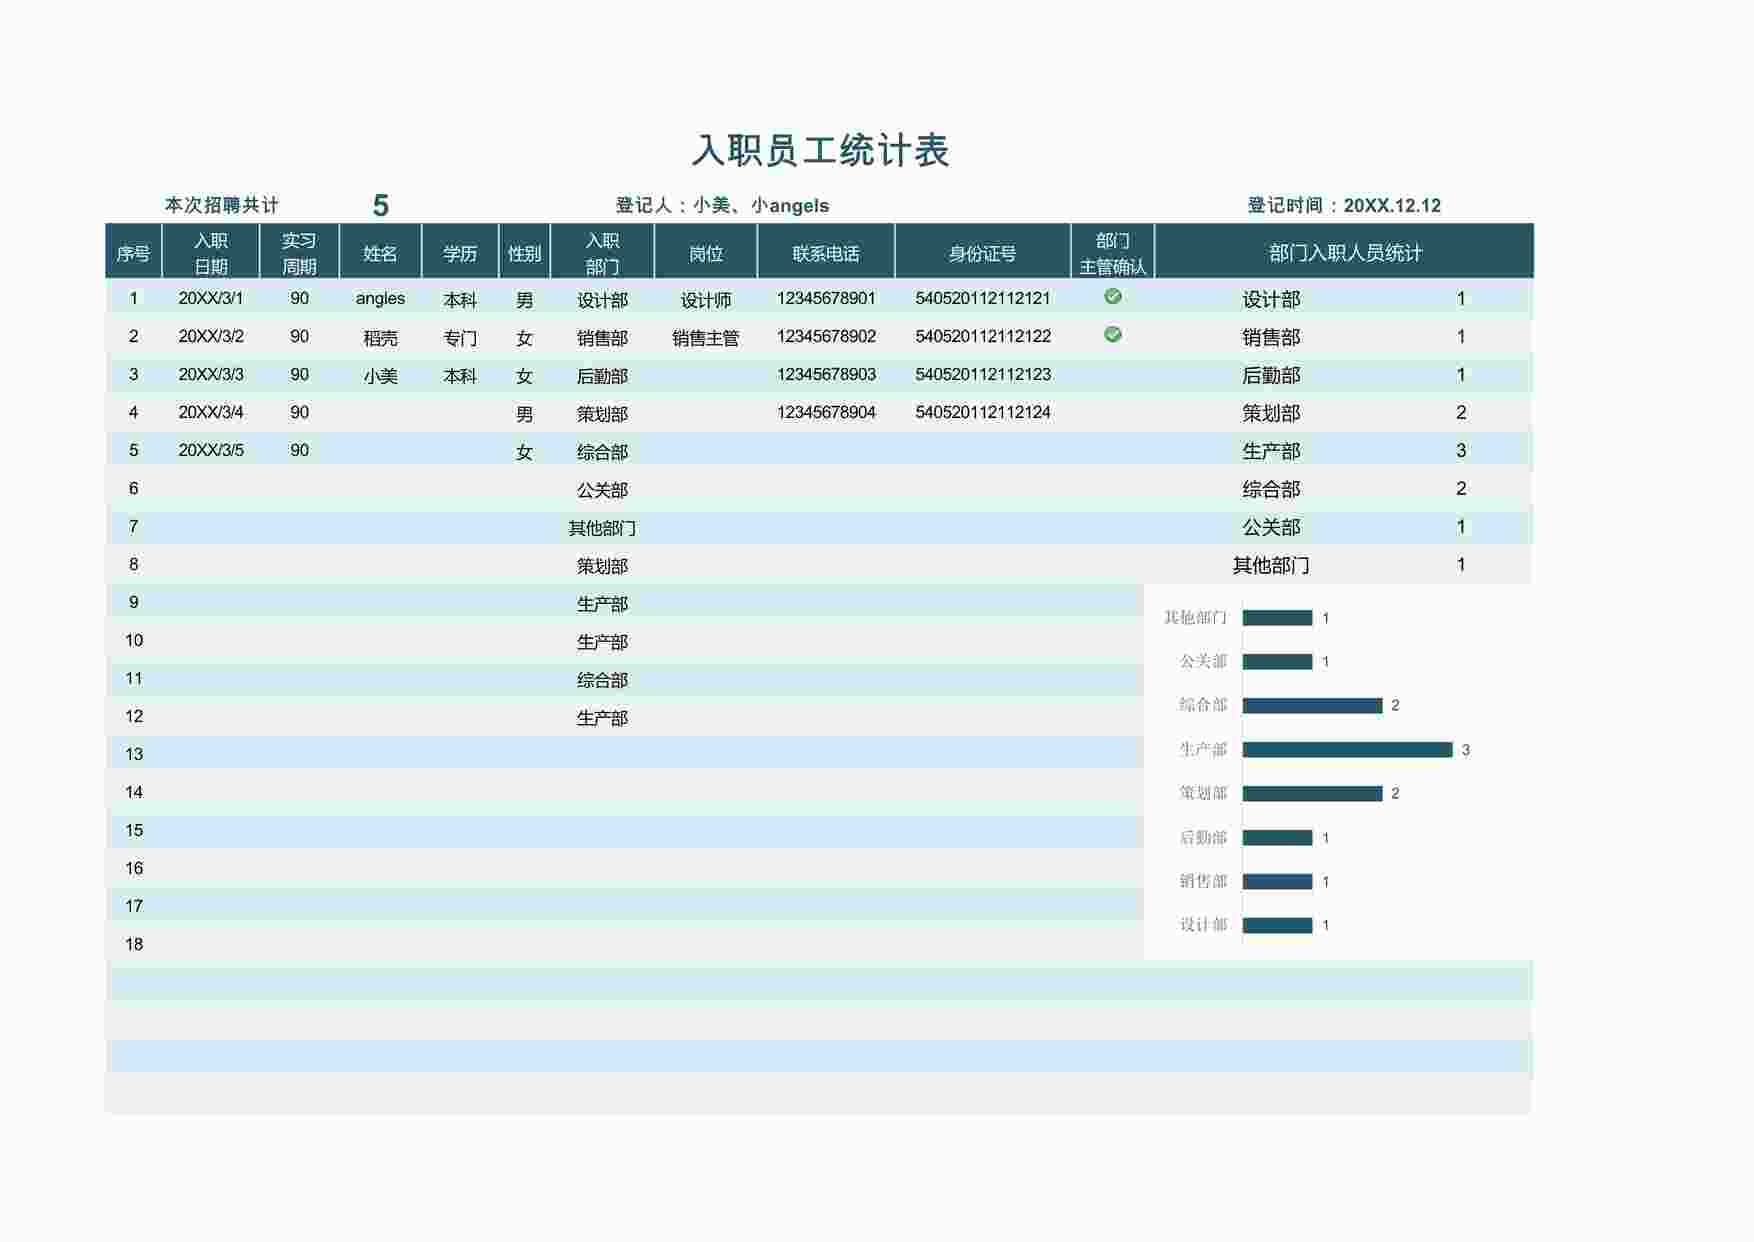The height and width of the screenshot is (1242, 1754).
Task: Click serial number 18 cell
Action: 134,944
